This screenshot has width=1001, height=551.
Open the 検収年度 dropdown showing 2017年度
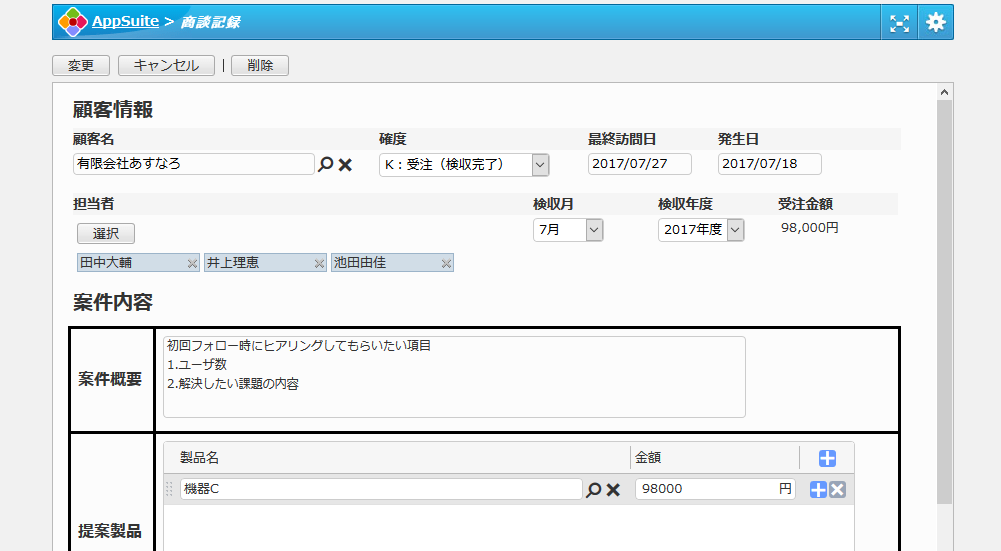[x=735, y=230]
